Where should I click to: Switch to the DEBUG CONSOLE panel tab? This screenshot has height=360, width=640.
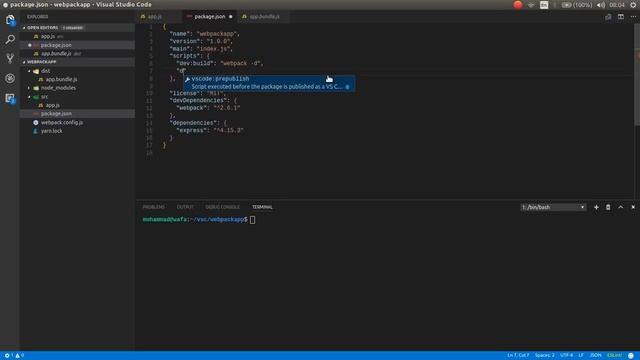(222, 207)
